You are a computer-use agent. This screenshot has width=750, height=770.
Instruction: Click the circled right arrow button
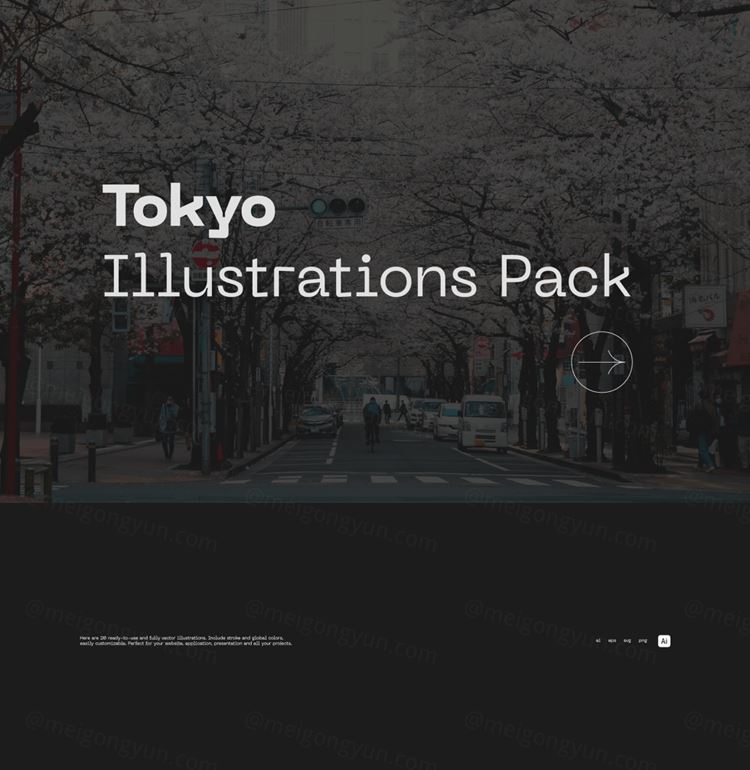(602, 362)
